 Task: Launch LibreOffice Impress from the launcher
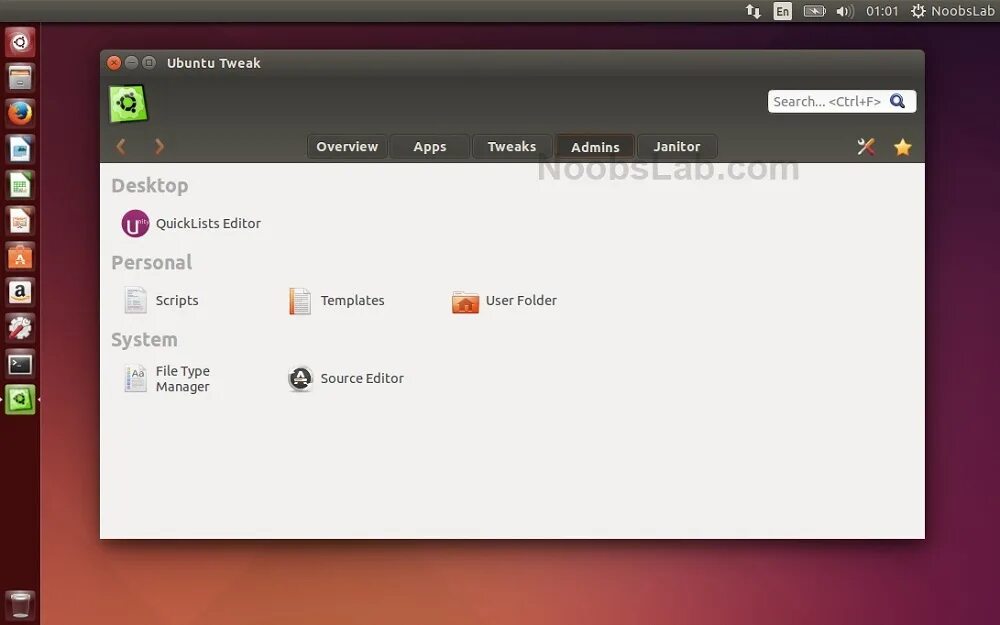click(20, 221)
